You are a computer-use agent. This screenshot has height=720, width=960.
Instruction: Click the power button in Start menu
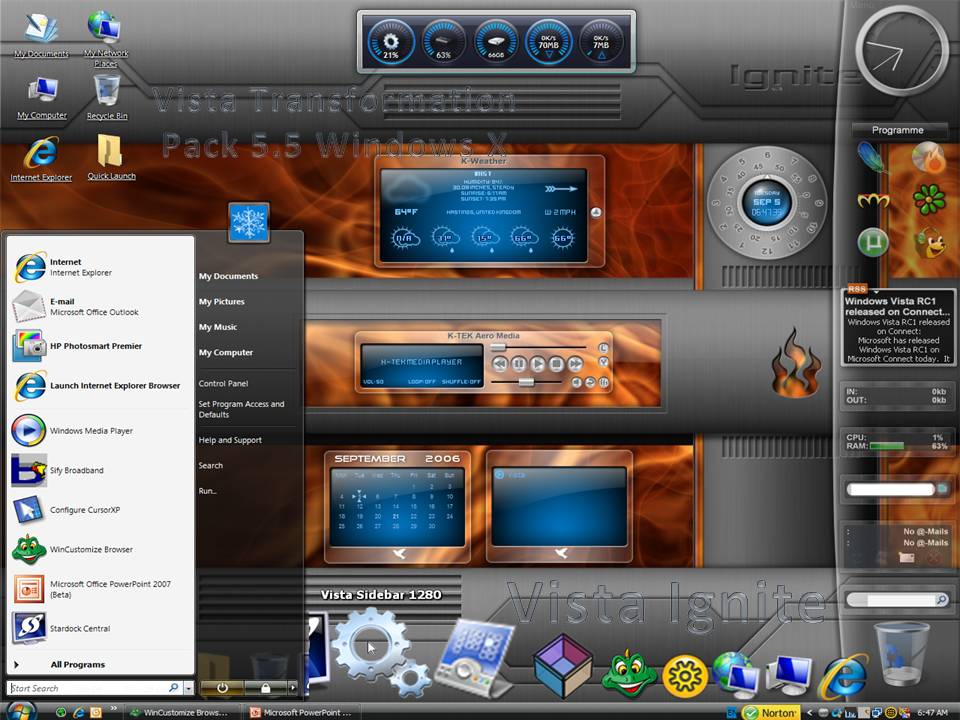pos(222,688)
